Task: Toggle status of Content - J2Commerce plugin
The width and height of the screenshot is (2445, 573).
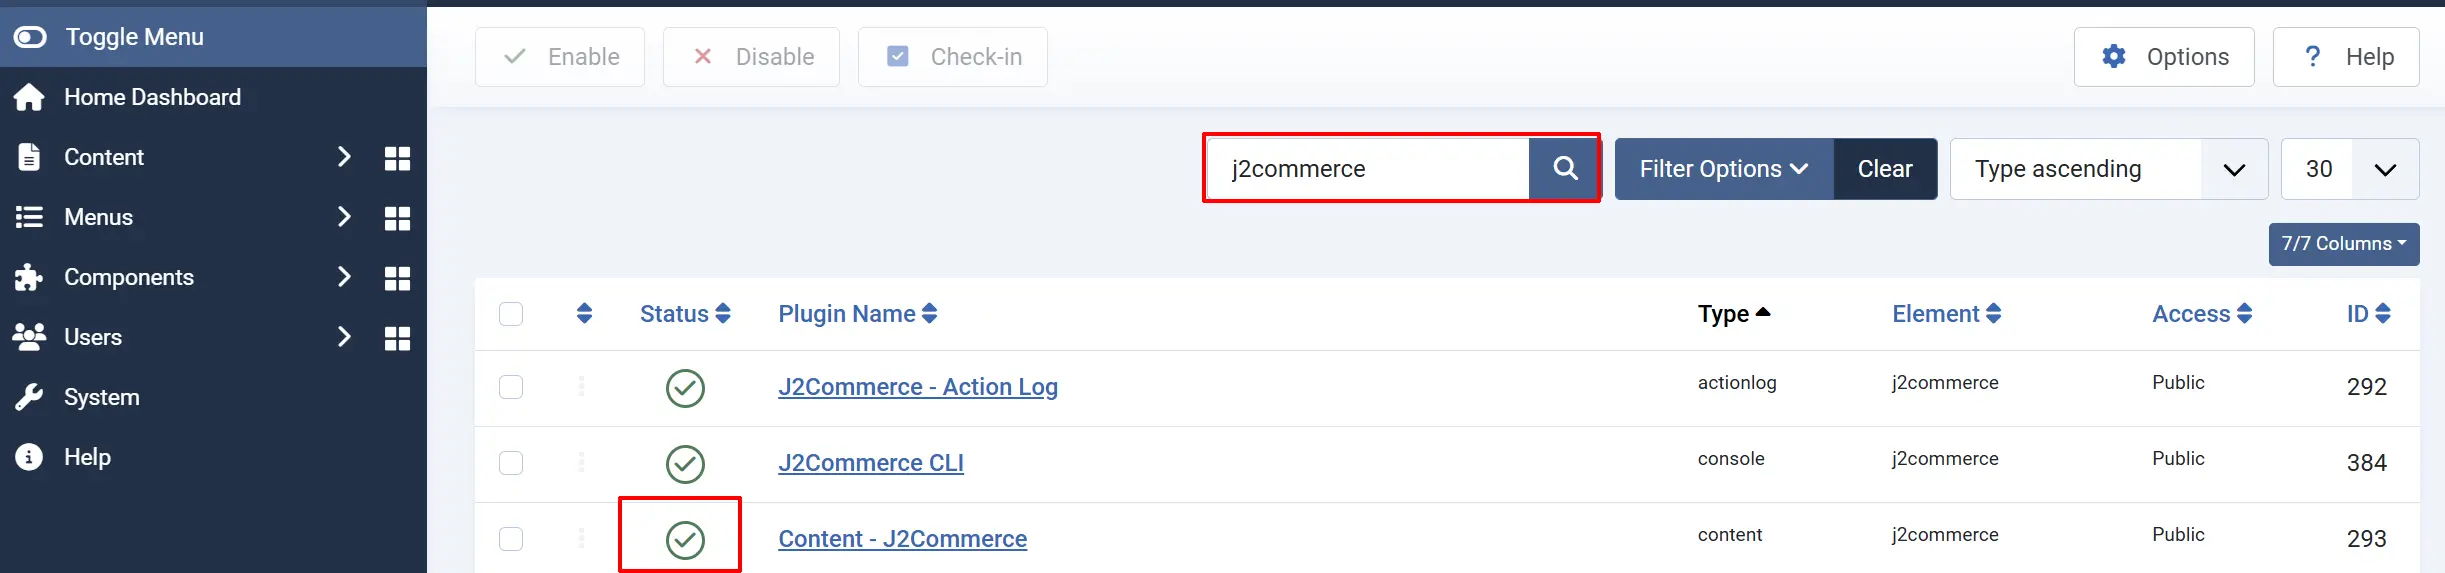Action: click(685, 540)
